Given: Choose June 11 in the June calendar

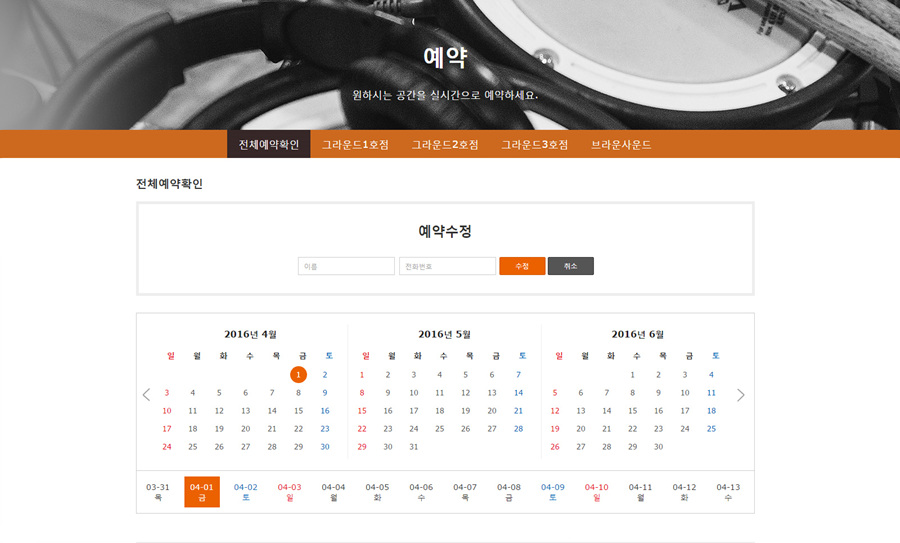Looking at the screenshot, I should tap(711, 393).
